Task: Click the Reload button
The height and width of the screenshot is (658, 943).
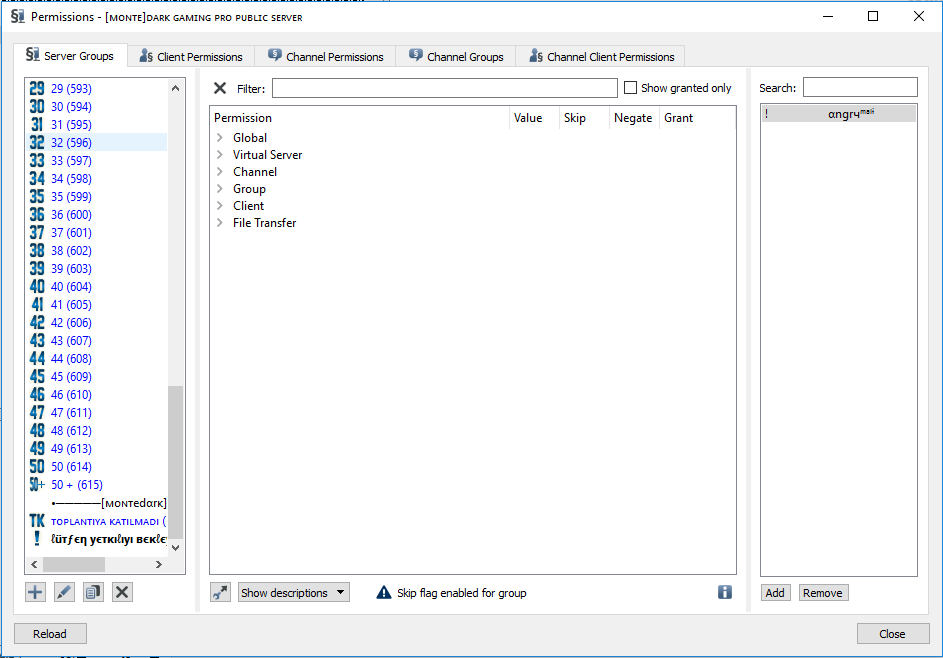Action: pos(51,634)
